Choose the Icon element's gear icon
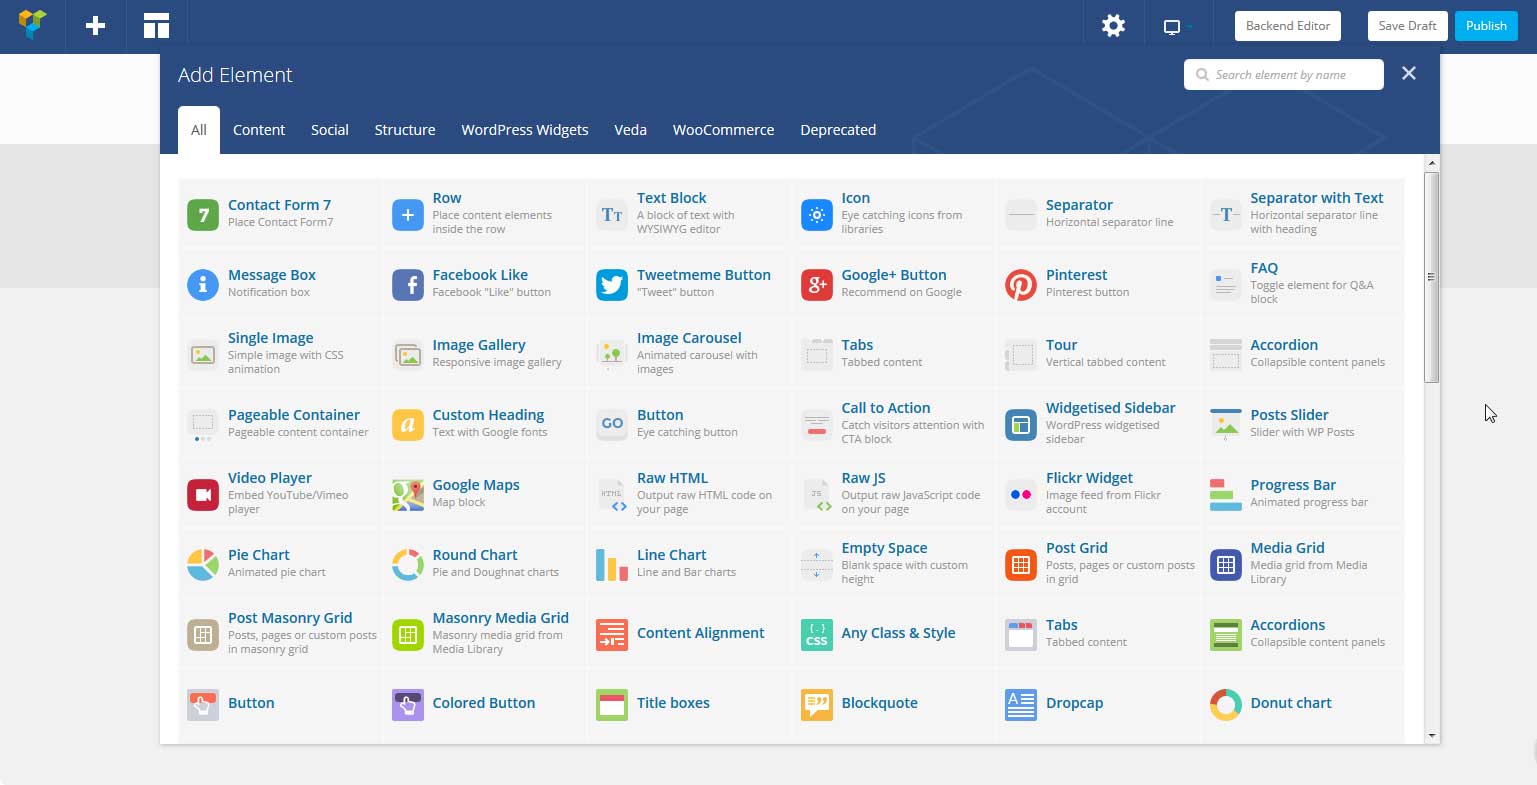This screenshot has width=1537, height=785. coord(817,214)
